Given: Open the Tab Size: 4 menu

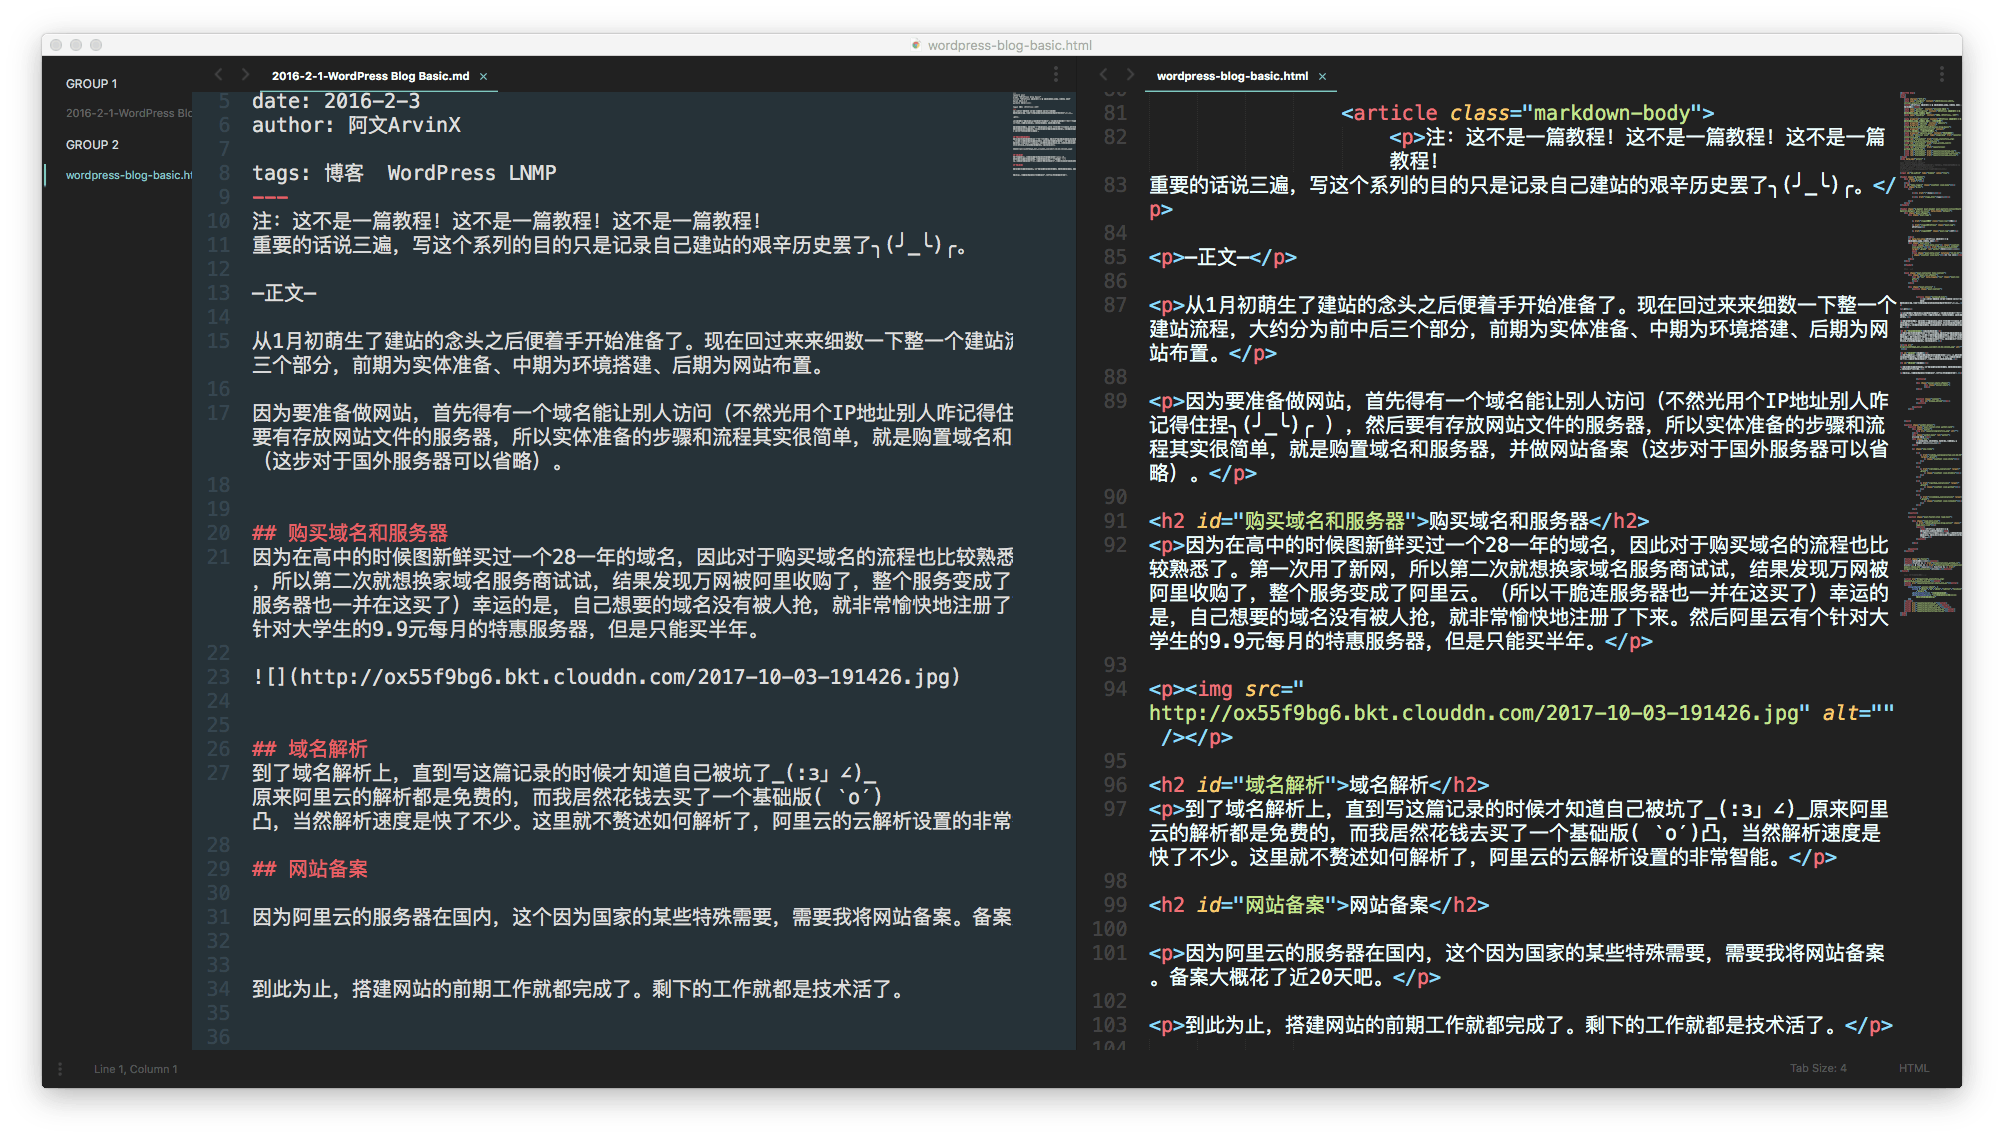Looking at the screenshot, I should [x=1817, y=1068].
